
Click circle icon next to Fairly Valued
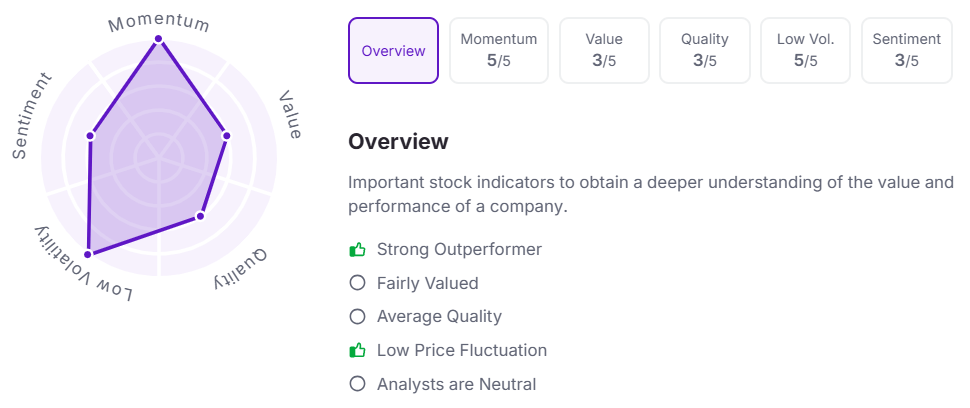(x=357, y=283)
